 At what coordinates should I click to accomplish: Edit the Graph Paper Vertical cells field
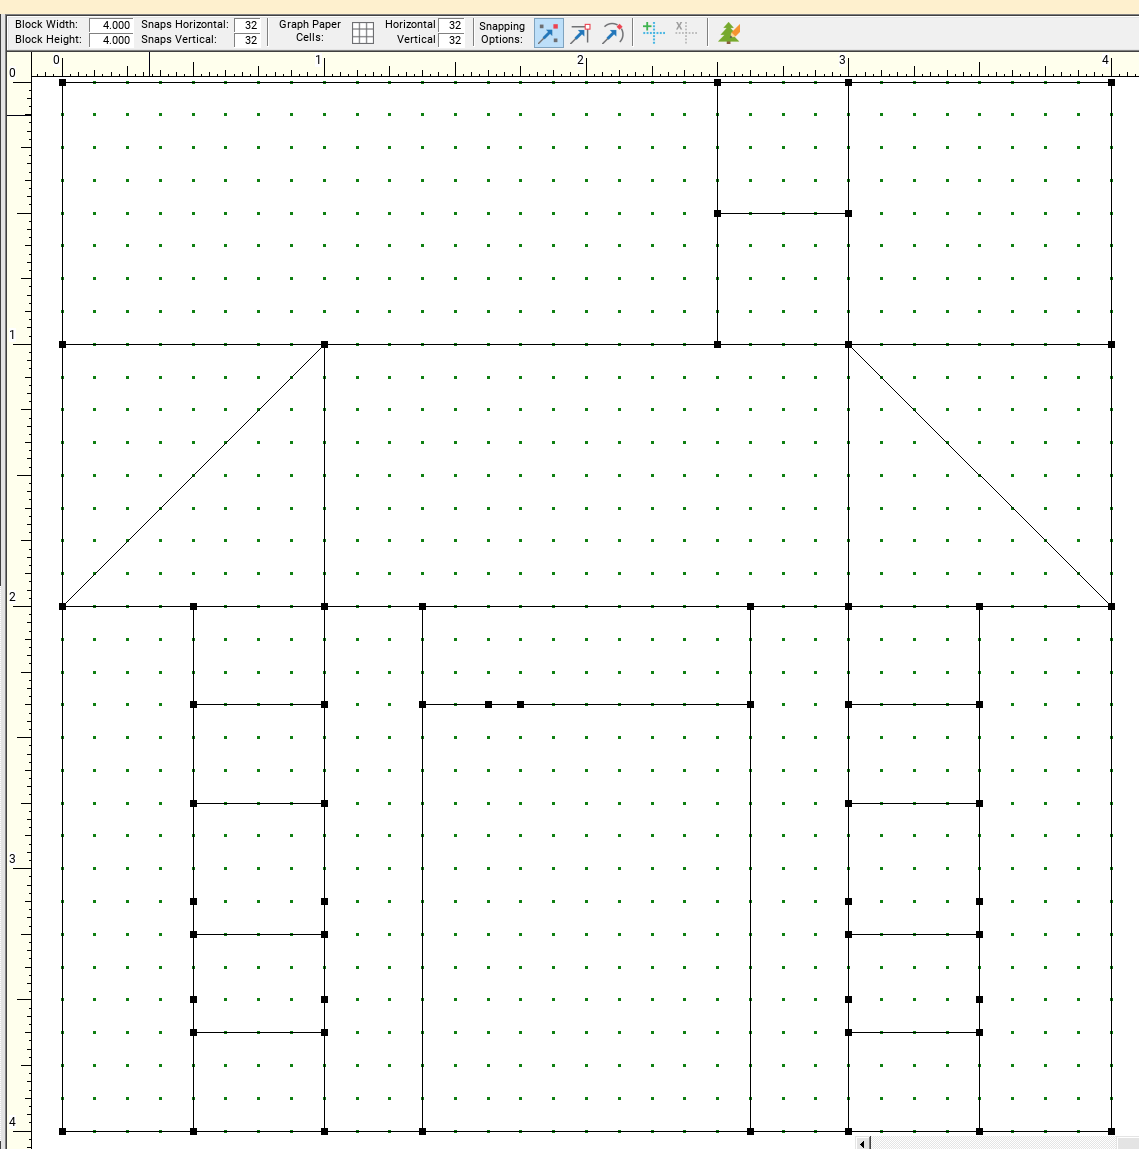point(453,40)
